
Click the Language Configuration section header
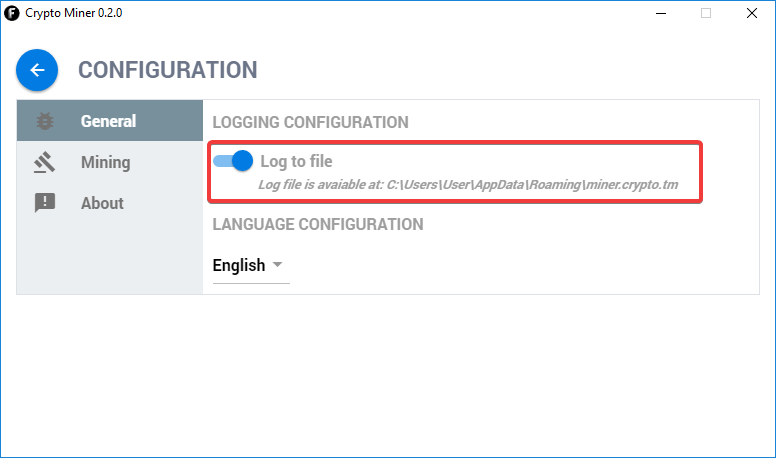tap(317, 224)
